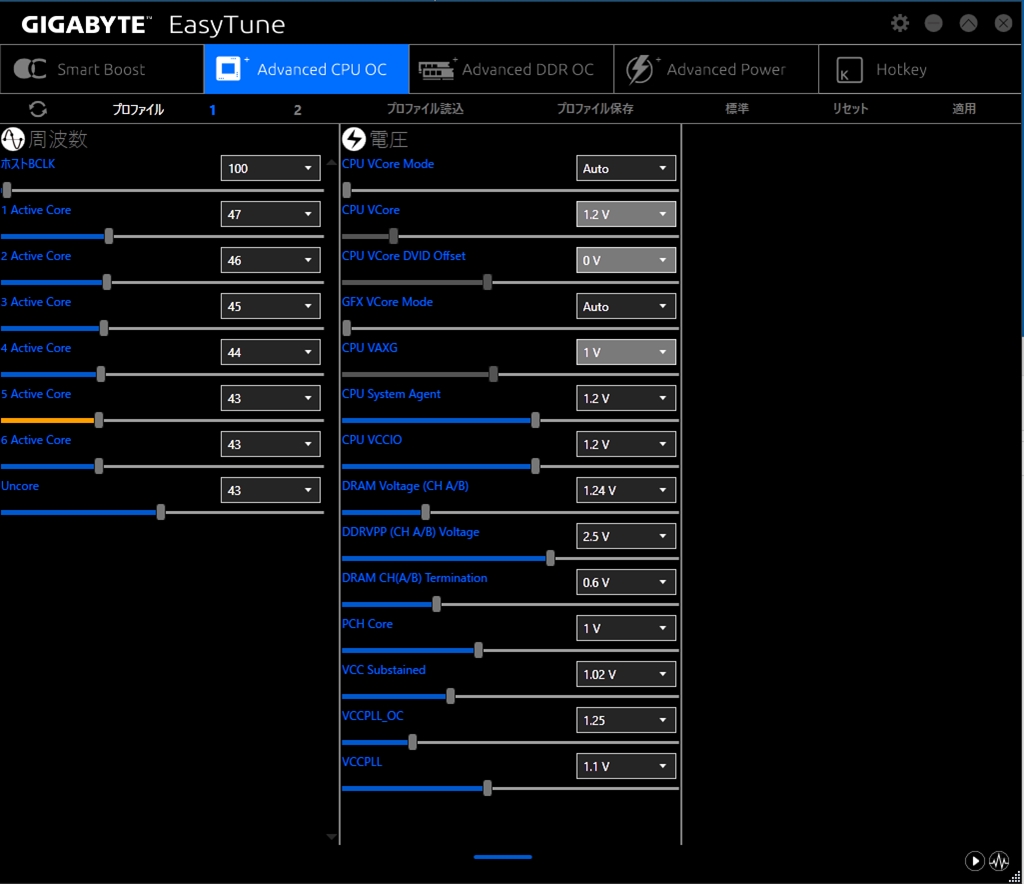
Task: Click the DRAM Voltage (CH A/B) label
Action: 406,486
